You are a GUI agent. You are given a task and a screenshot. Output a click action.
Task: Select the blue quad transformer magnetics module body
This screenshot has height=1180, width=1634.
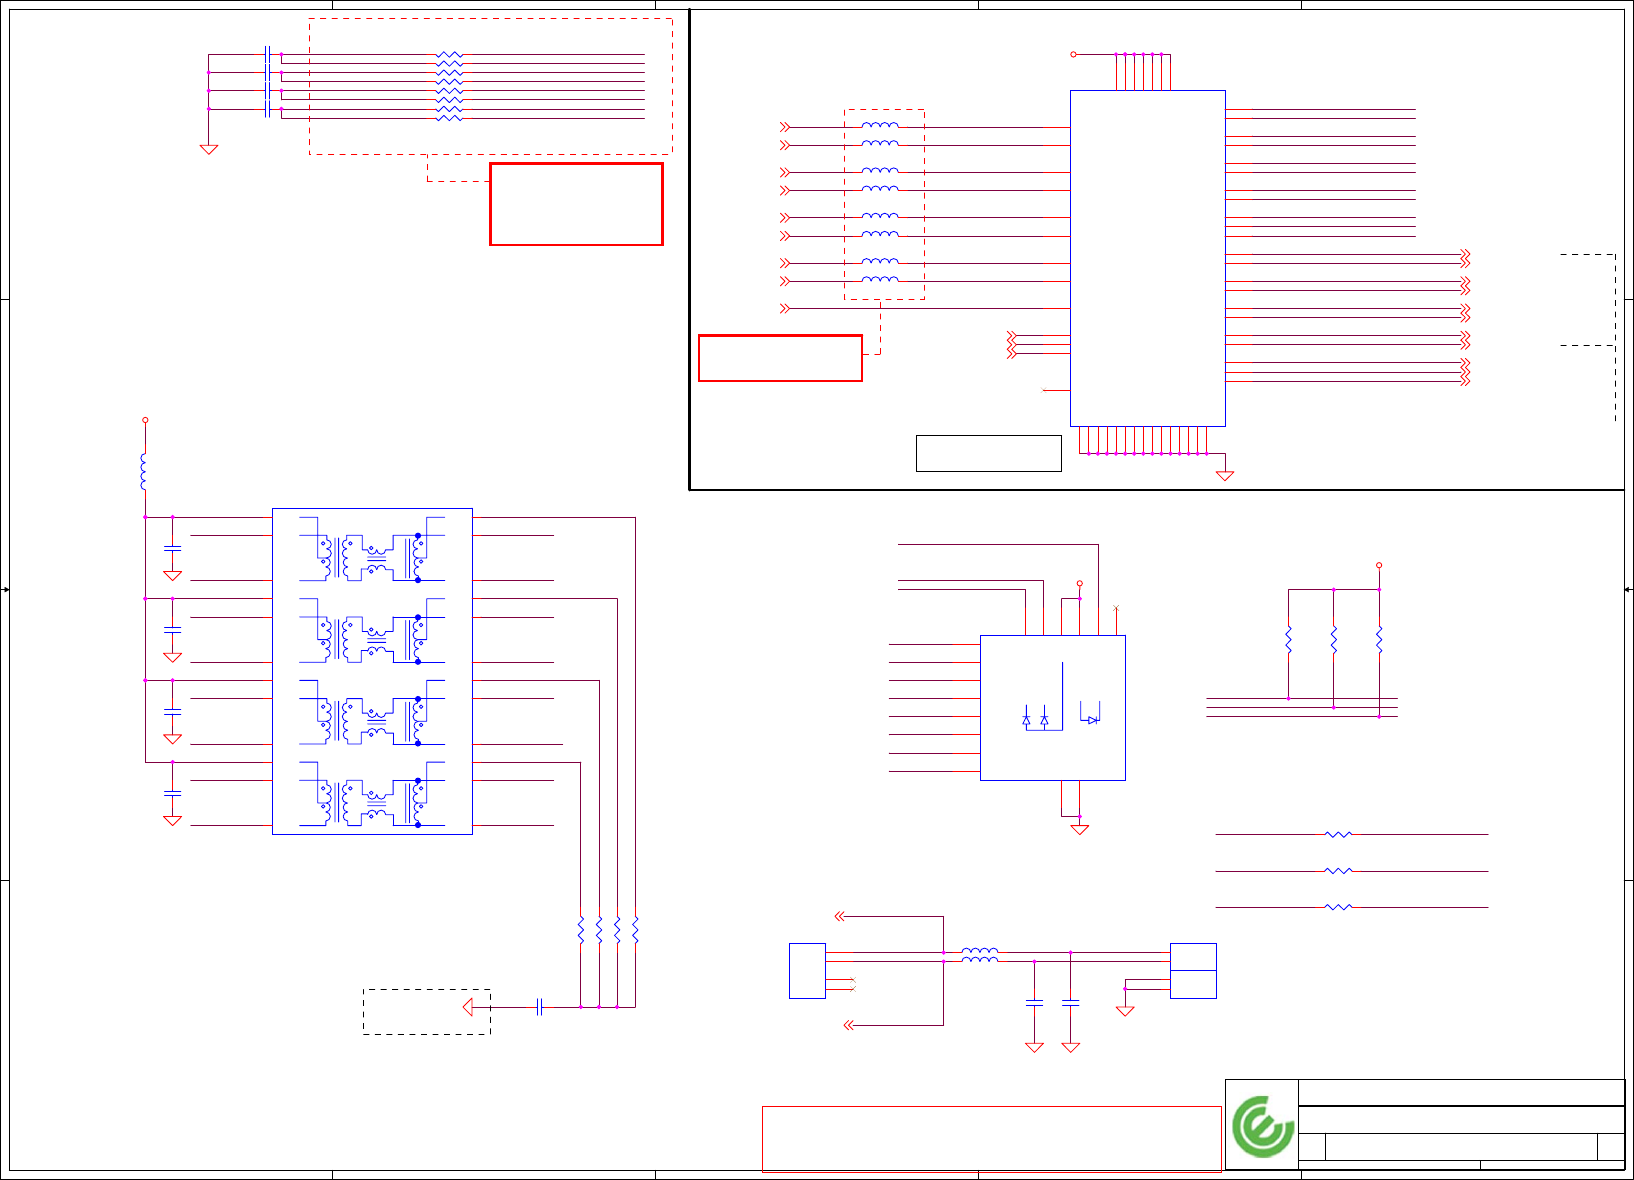[x=372, y=671]
